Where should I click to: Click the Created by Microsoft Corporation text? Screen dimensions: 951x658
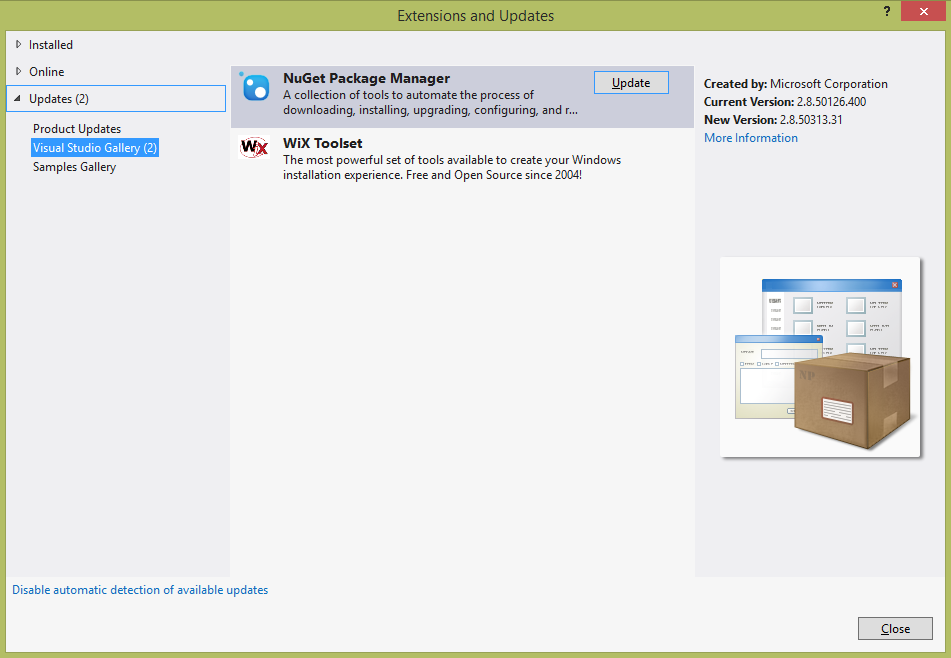(796, 84)
